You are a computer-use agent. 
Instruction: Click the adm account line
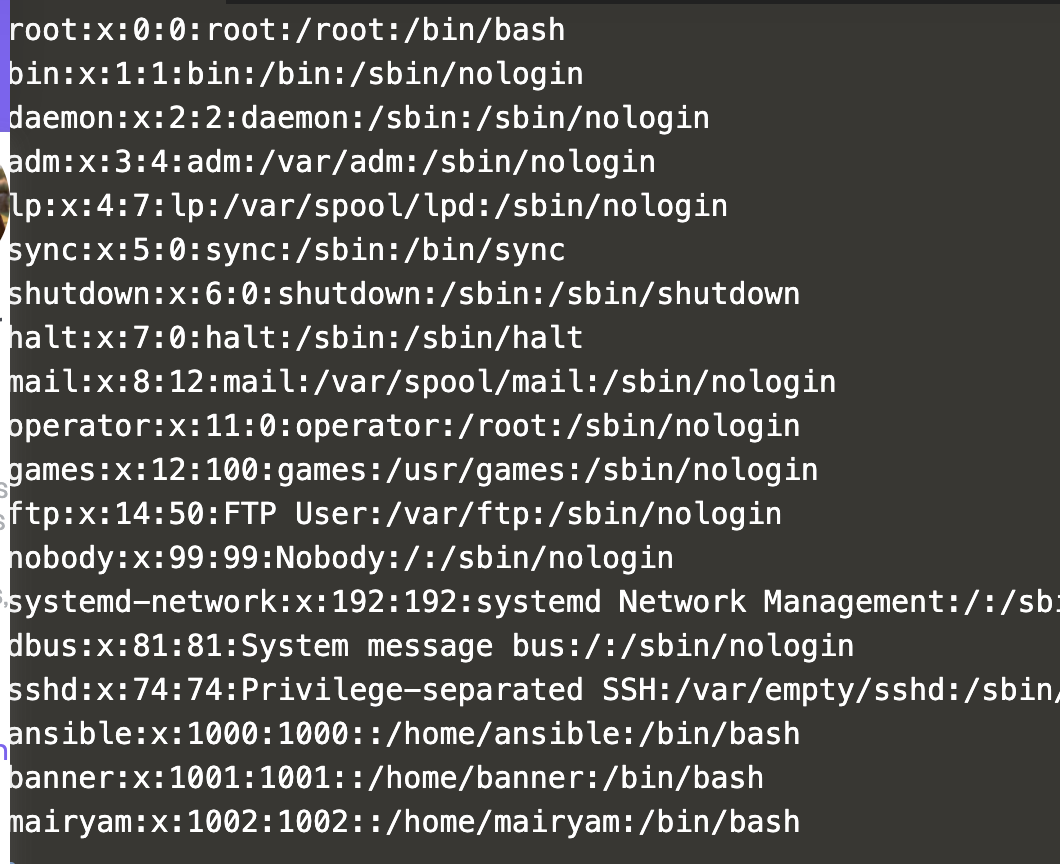click(331, 162)
